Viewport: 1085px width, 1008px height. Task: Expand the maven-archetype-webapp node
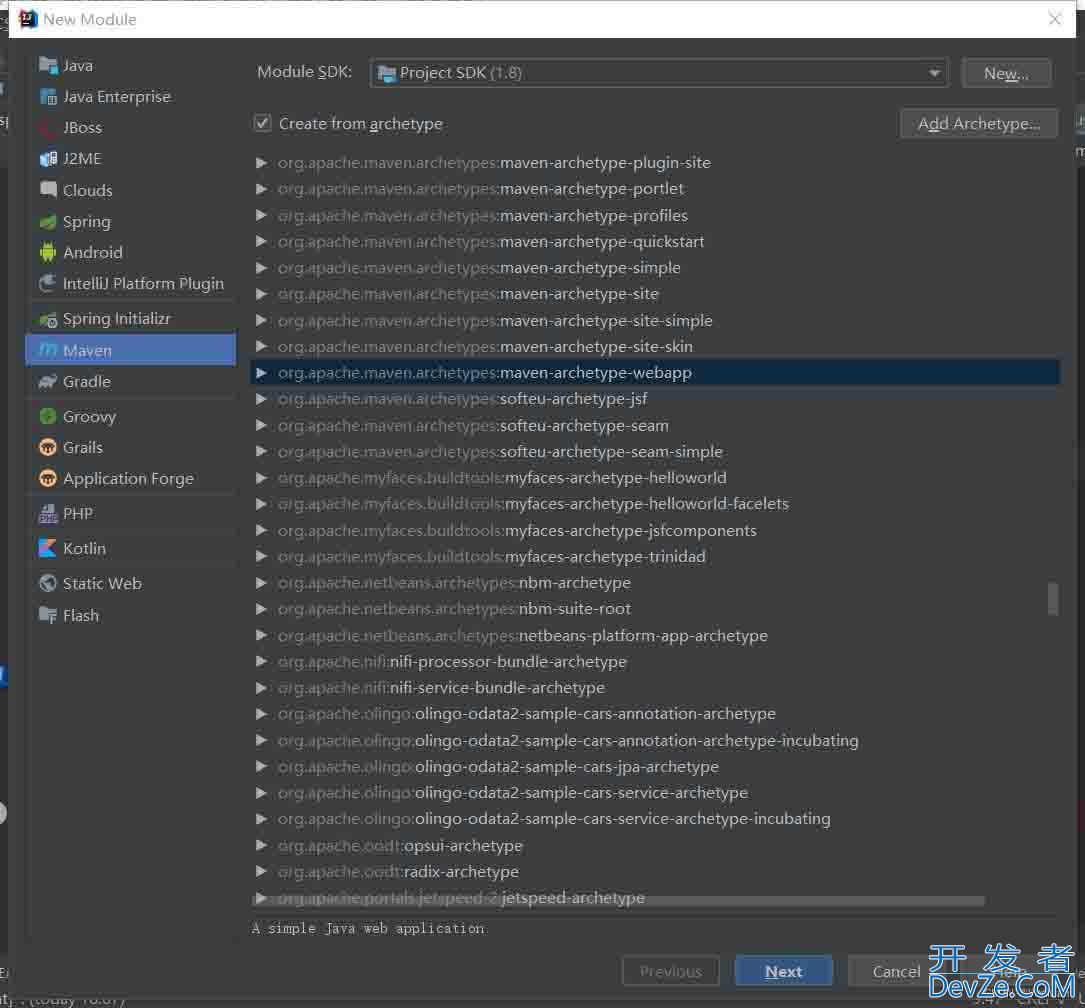pyautogui.click(x=262, y=374)
